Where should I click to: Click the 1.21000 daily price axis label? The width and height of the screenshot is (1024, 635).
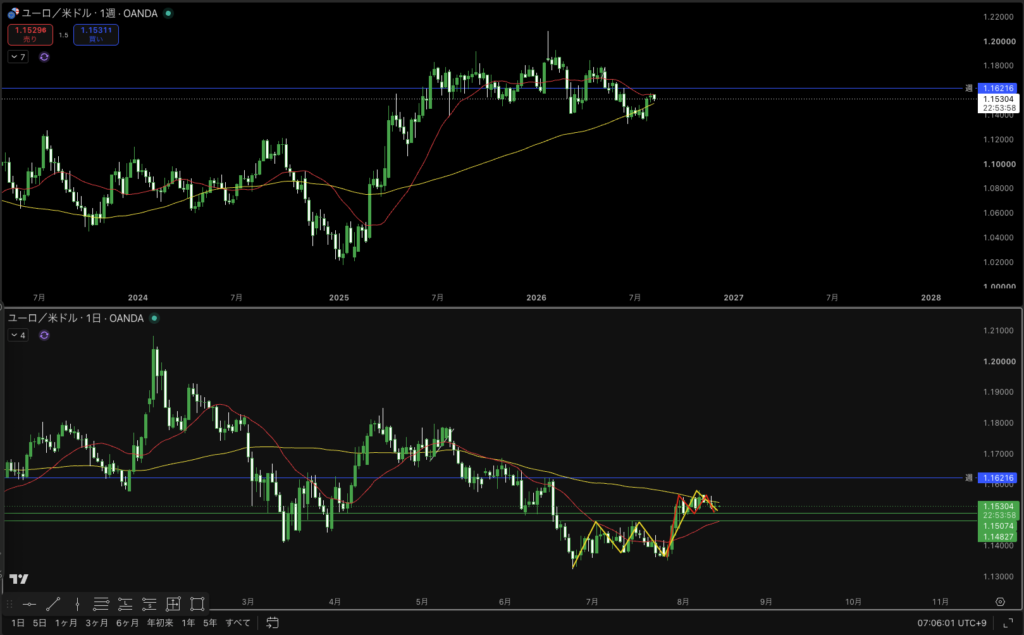click(x=999, y=331)
